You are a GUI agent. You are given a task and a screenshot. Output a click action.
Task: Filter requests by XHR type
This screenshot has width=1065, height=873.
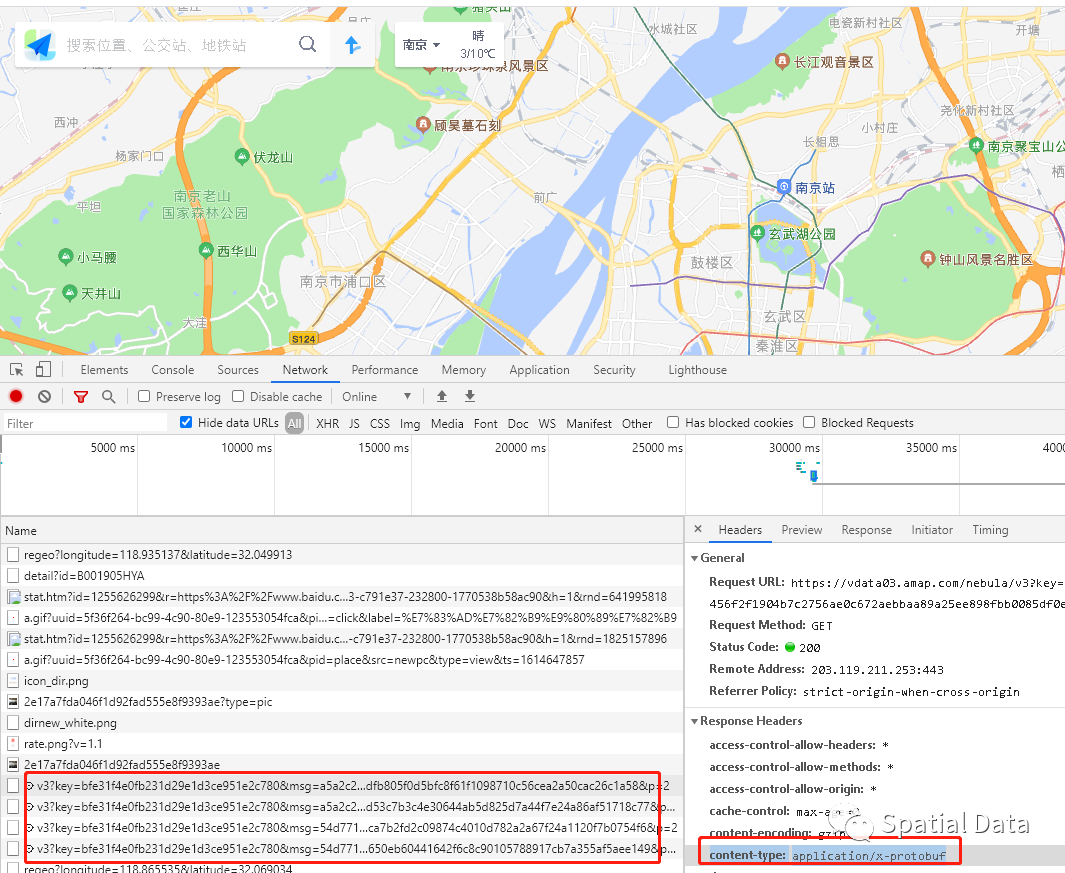[327, 423]
